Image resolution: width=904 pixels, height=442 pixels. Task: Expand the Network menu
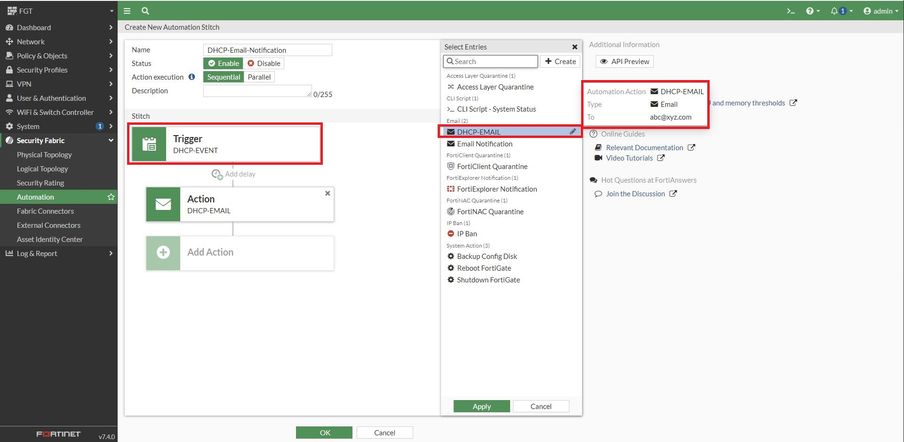pos(59,41)
